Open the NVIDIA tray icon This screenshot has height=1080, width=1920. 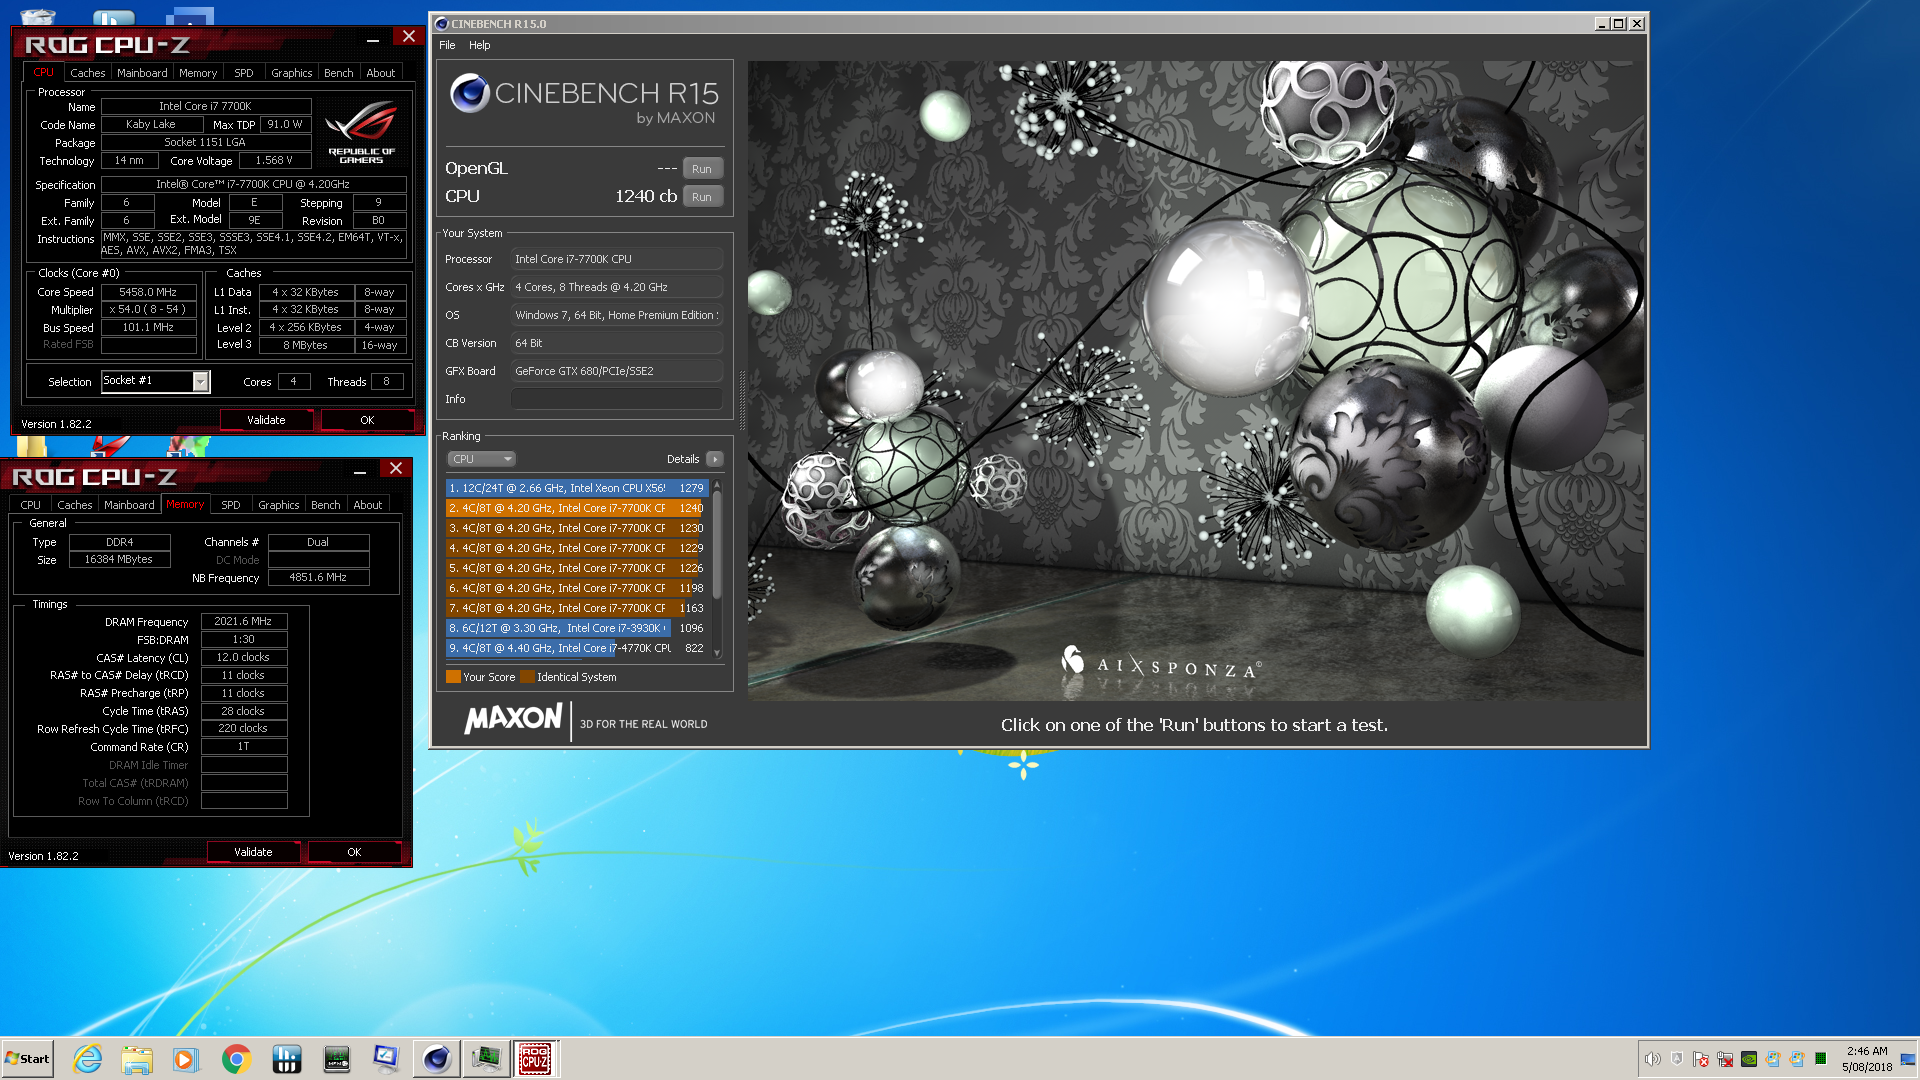[x=1749, y=1059]
